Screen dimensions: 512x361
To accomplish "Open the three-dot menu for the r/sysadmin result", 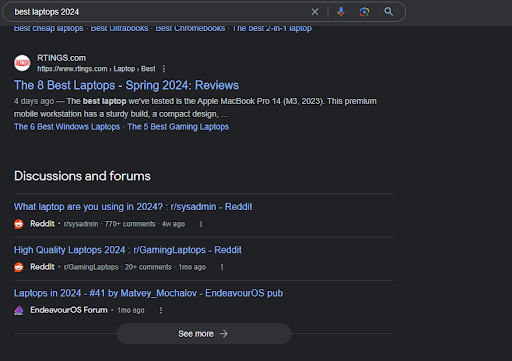I will (201, 224).
